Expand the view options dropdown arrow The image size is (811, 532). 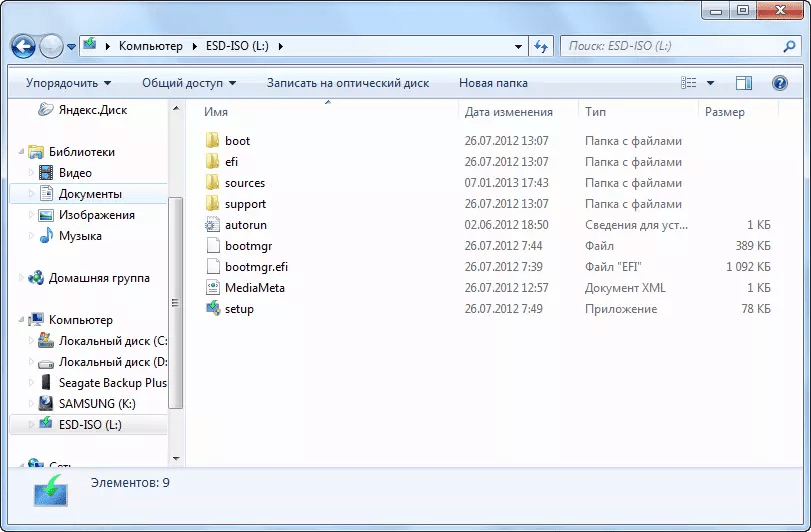pyautogui.click(x=710, y=83)
